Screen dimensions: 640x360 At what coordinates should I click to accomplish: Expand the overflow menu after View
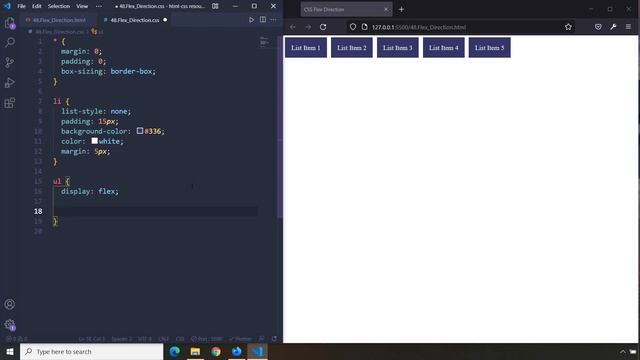[x=99, y=6]
